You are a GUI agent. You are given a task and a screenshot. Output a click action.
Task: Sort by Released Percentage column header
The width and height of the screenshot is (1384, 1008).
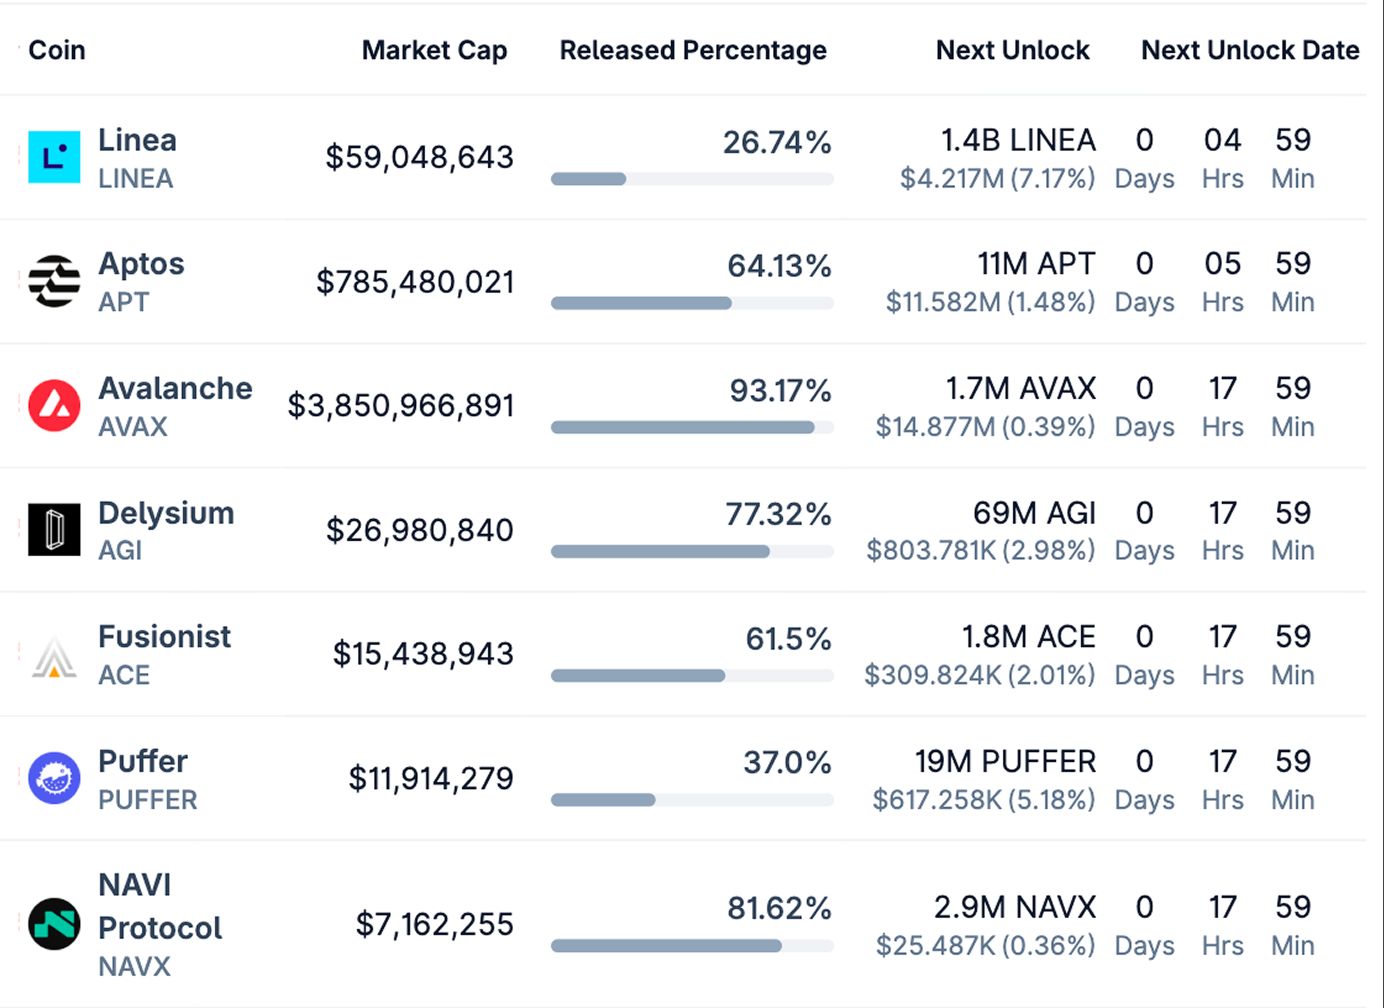(693, 50)
